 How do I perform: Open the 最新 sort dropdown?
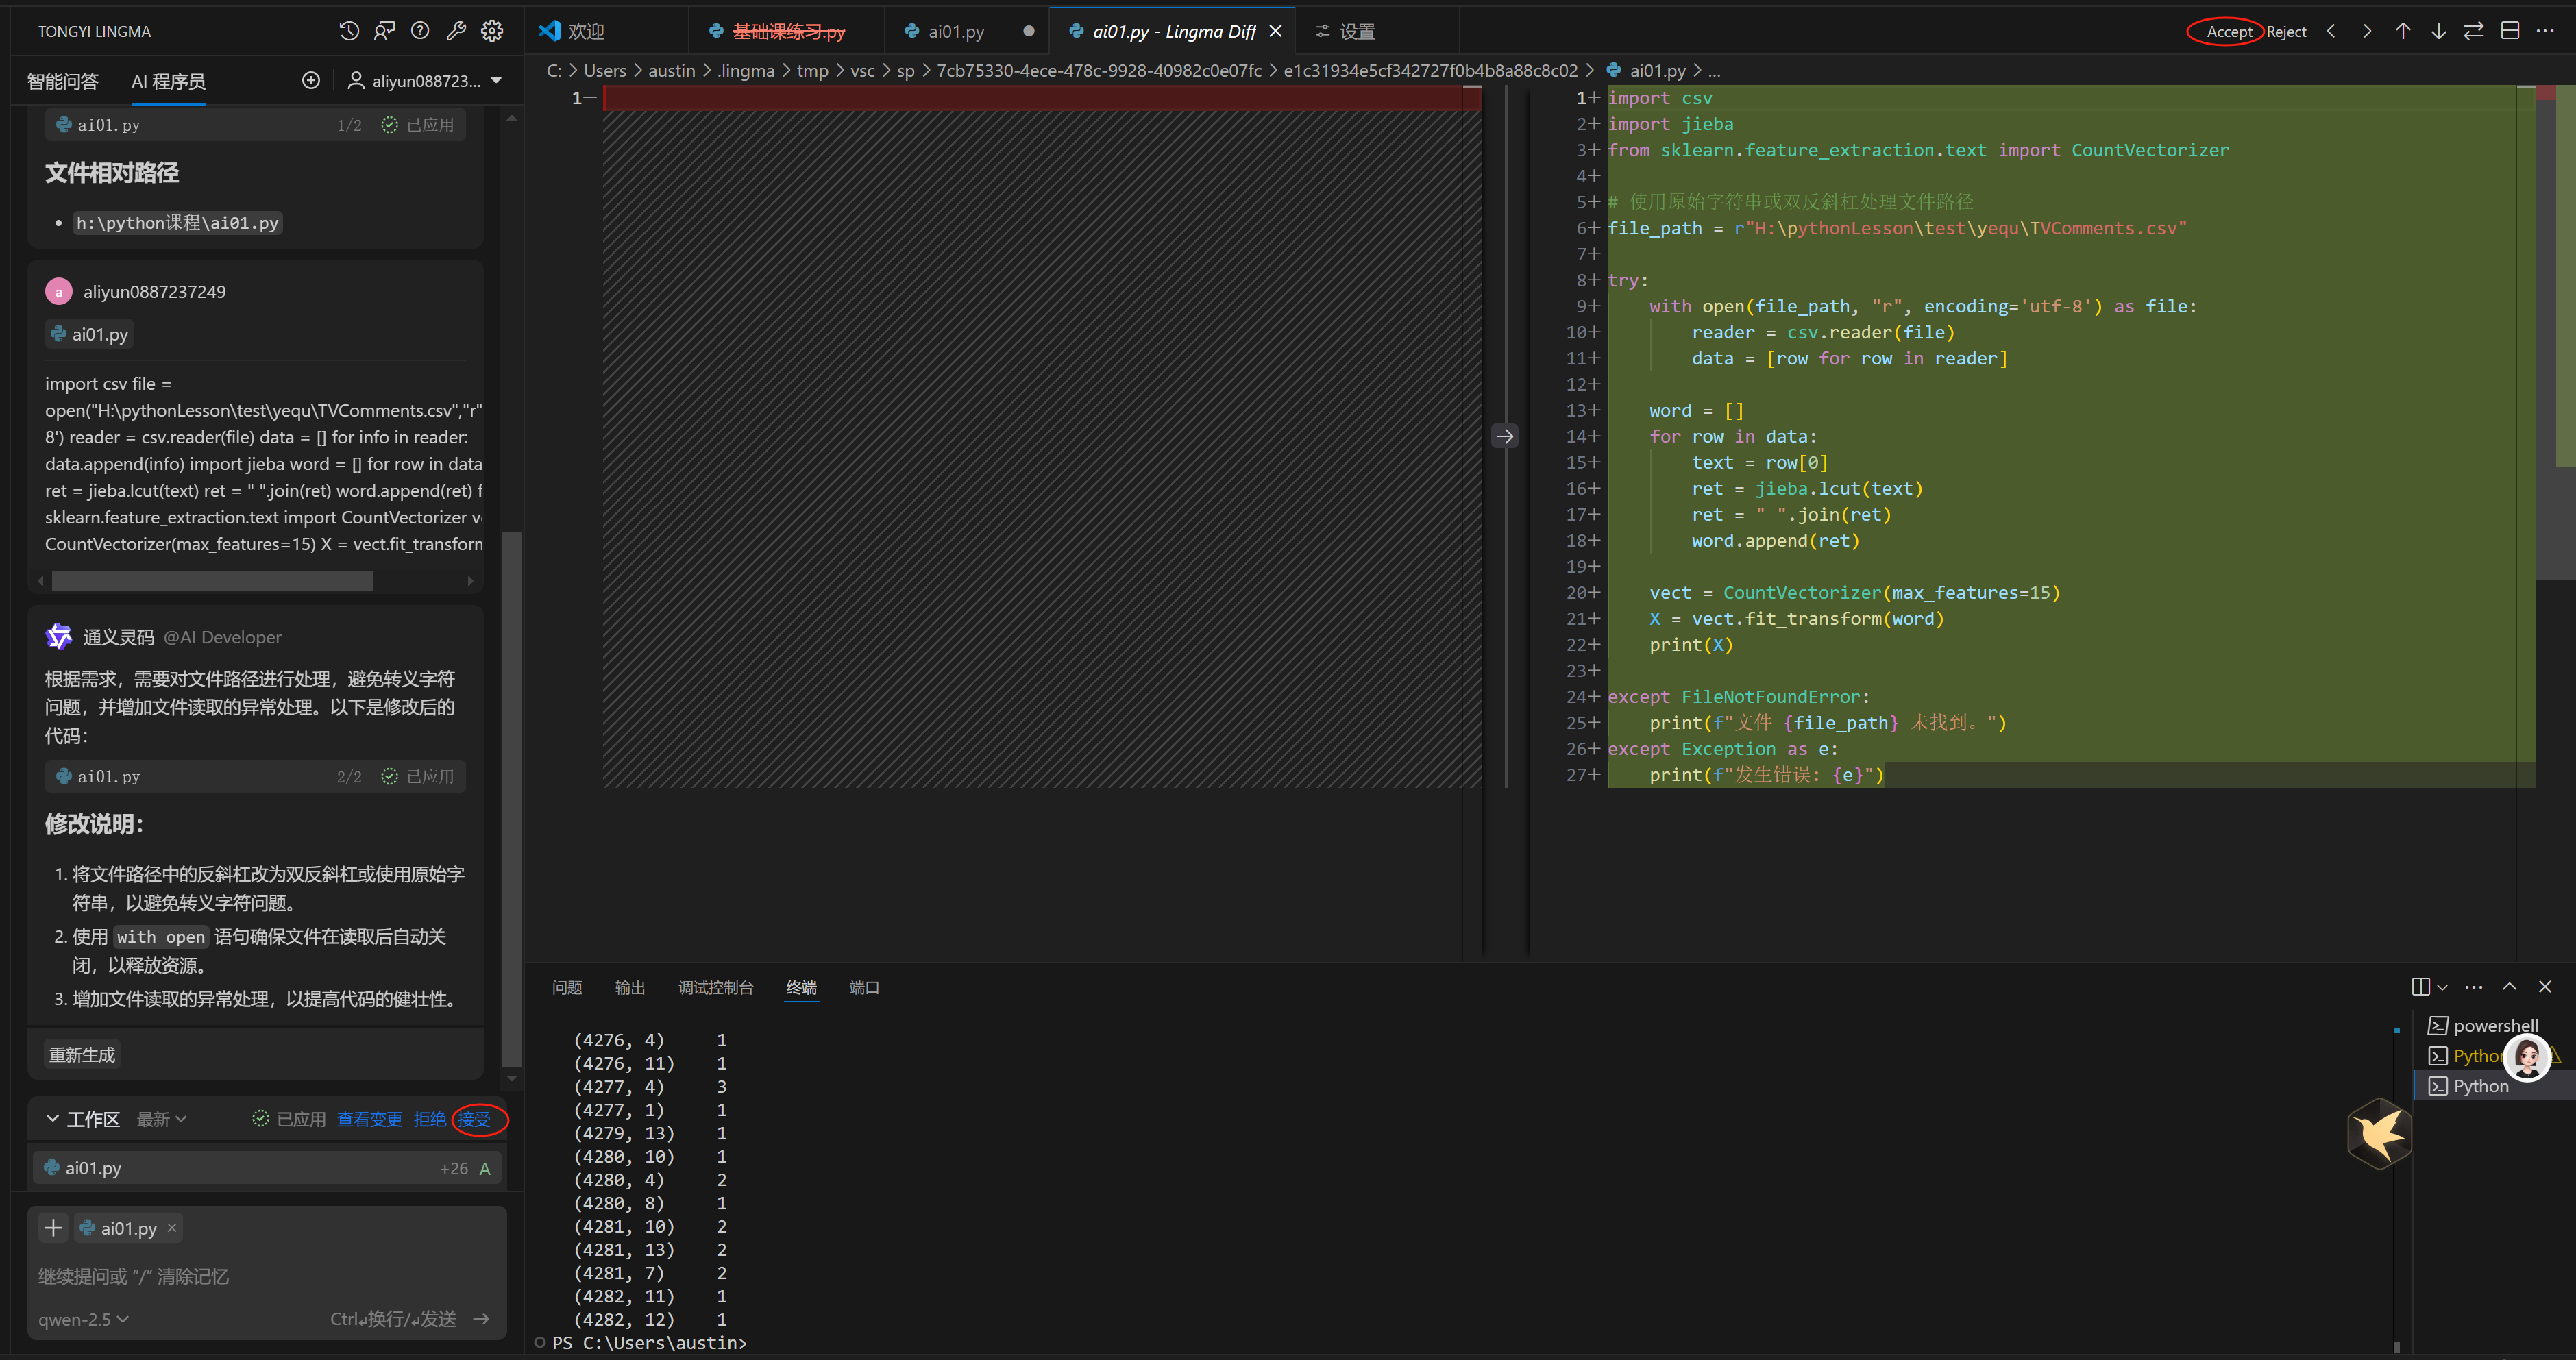click(x=161, y=1119)
